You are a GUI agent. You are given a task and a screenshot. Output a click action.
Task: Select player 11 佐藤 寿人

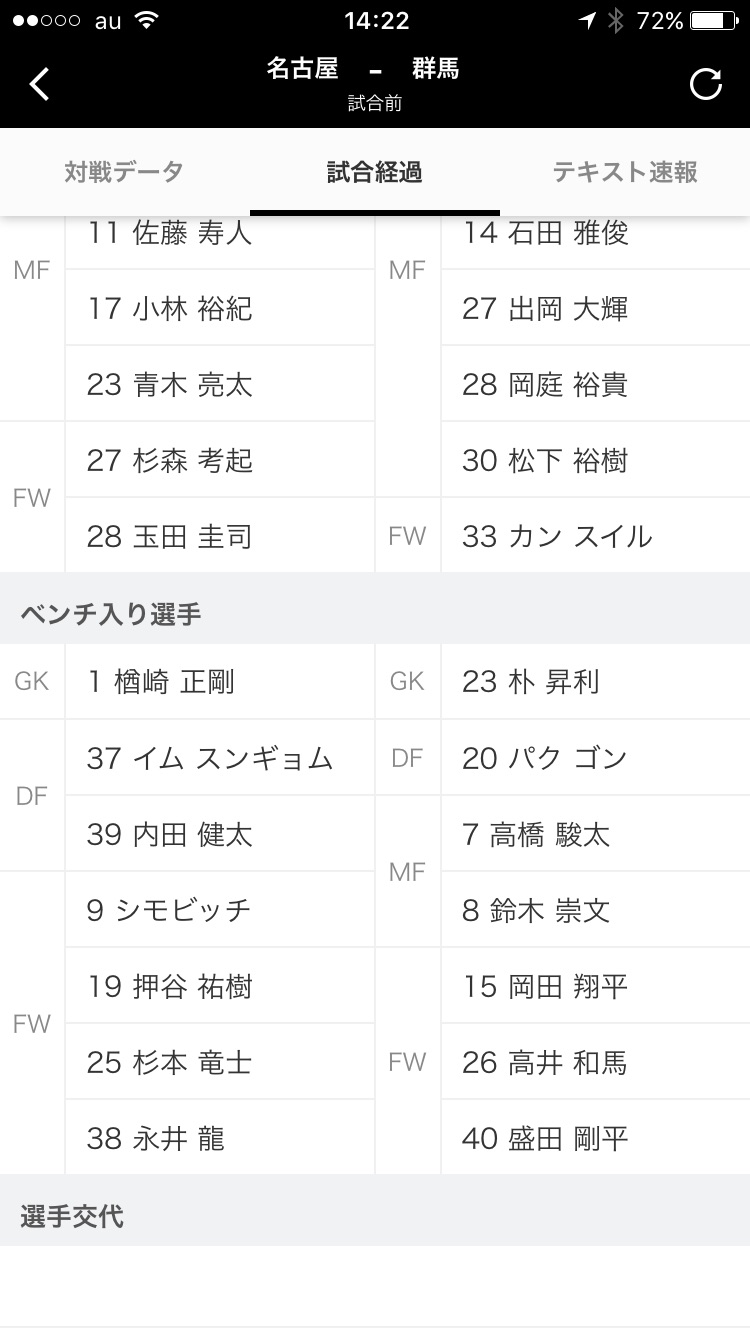click(x=220, y=235)
